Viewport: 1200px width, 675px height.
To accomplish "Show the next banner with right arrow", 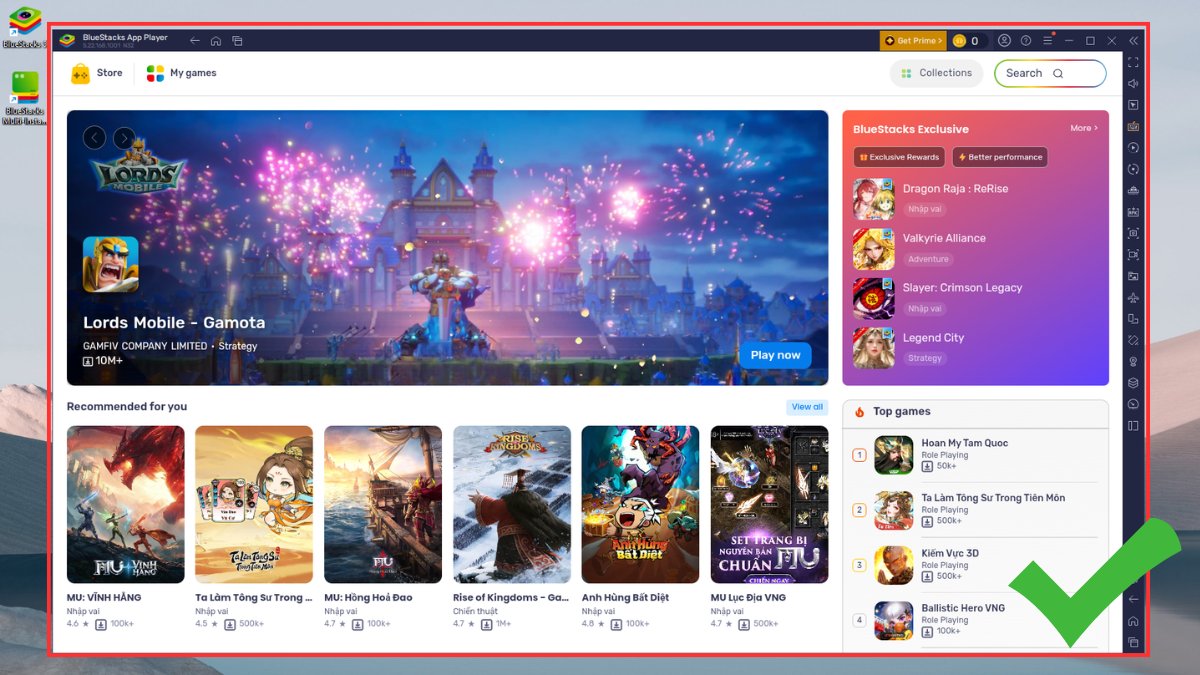I will click(124, 138).
